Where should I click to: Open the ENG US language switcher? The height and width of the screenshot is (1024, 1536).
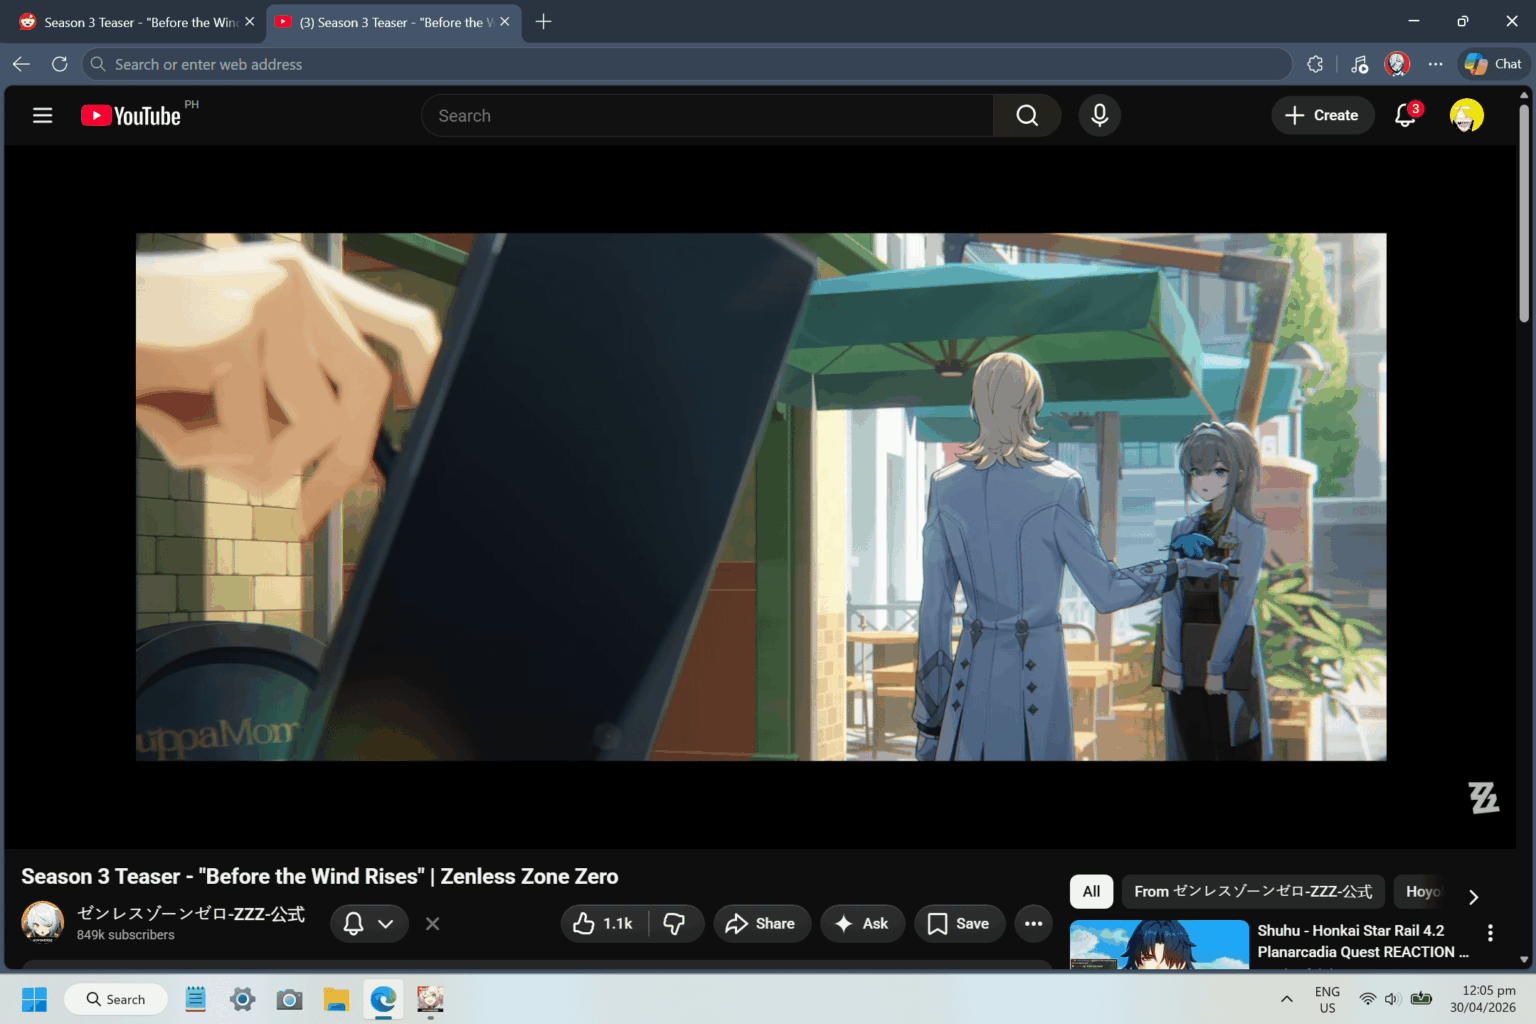click(x=1327, y=999)
